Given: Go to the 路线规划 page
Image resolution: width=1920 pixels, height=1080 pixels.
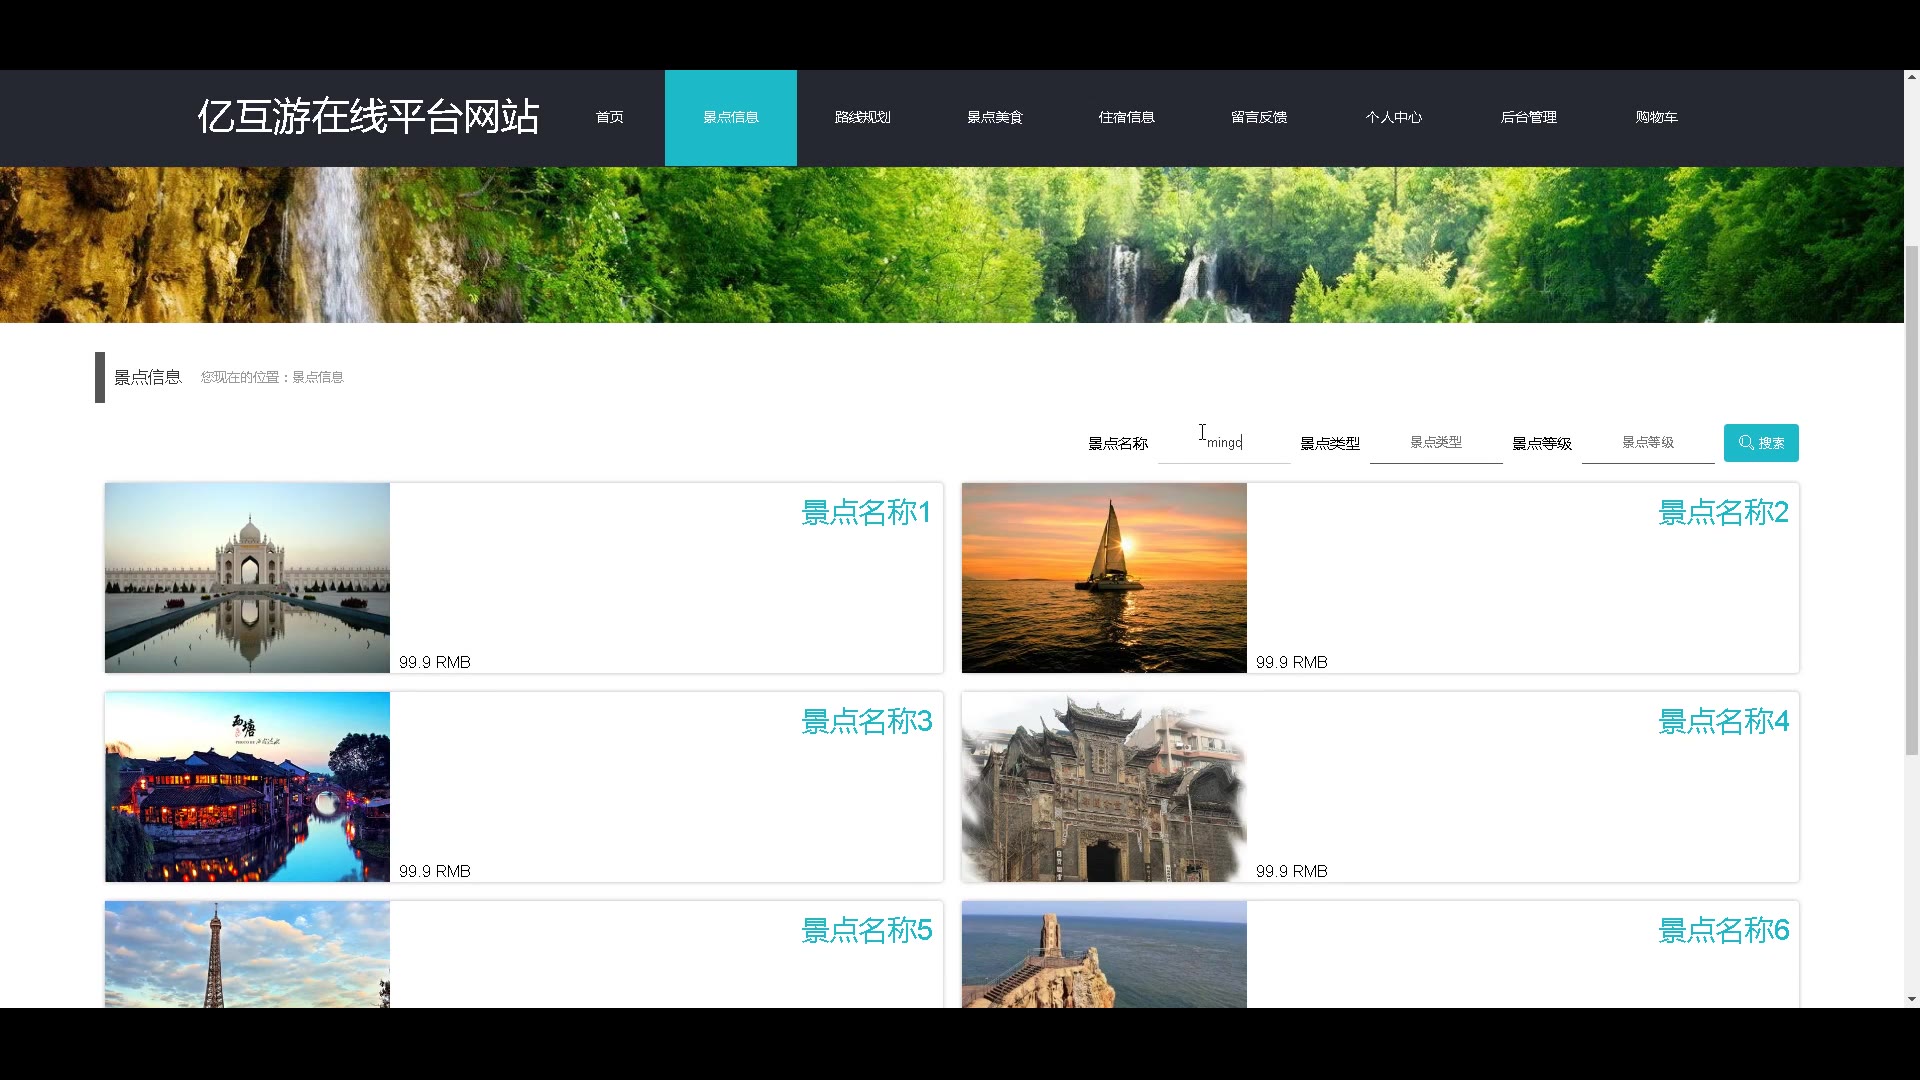Looking at the screenshot, I should pyautogui.click(x=862, y=117).
